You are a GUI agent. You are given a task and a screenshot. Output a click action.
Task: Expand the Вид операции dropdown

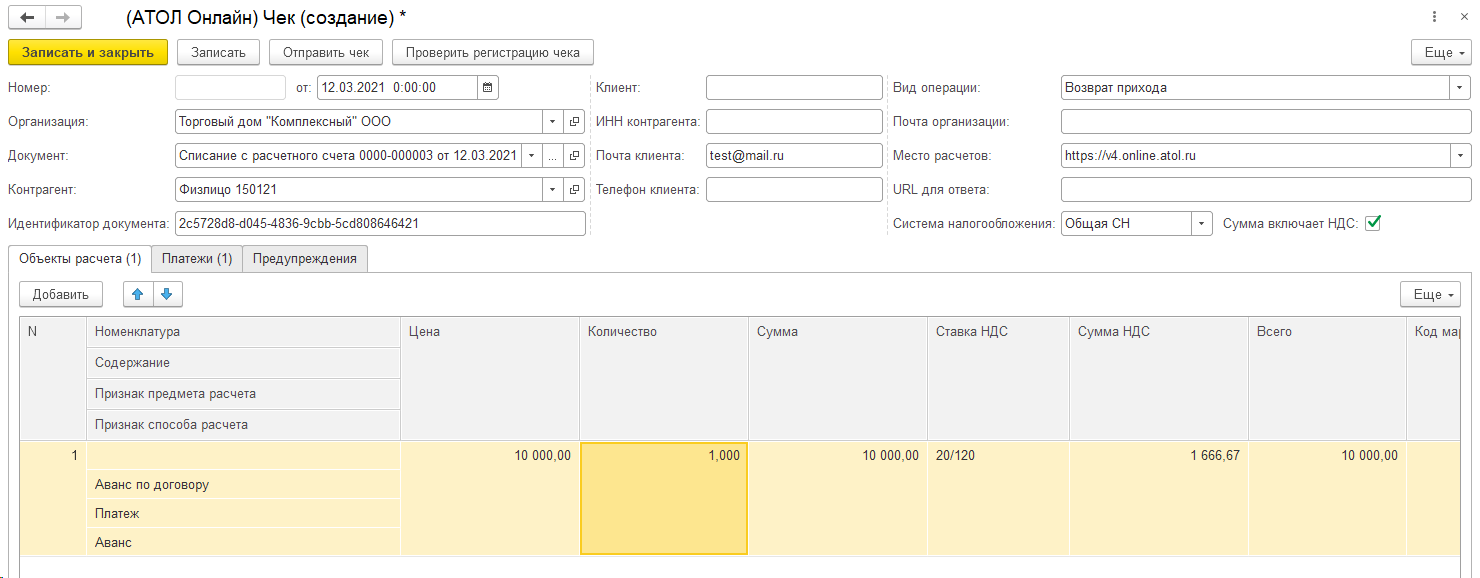click(1460, 88)
